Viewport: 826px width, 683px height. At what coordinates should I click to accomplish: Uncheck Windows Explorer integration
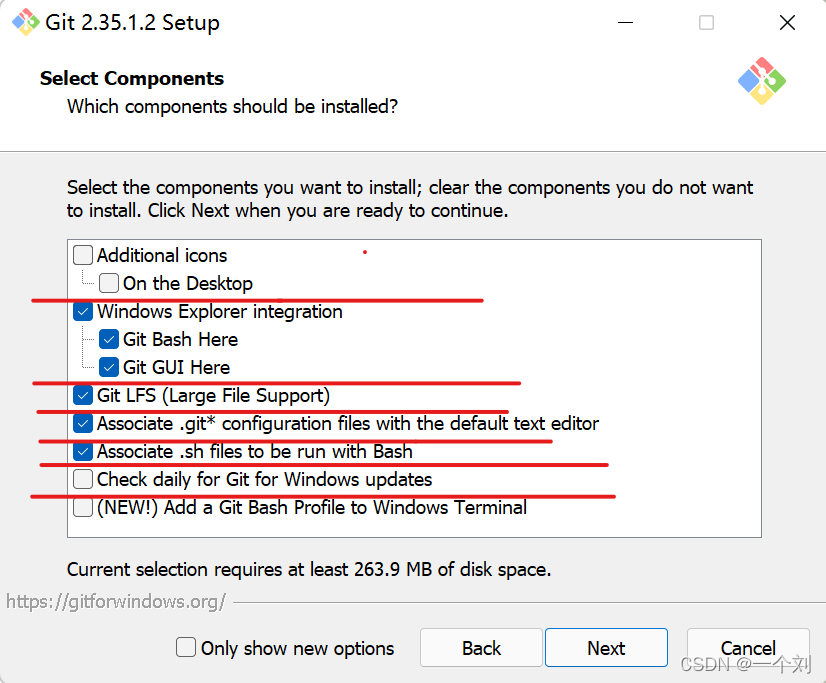(x=84, y=311)
